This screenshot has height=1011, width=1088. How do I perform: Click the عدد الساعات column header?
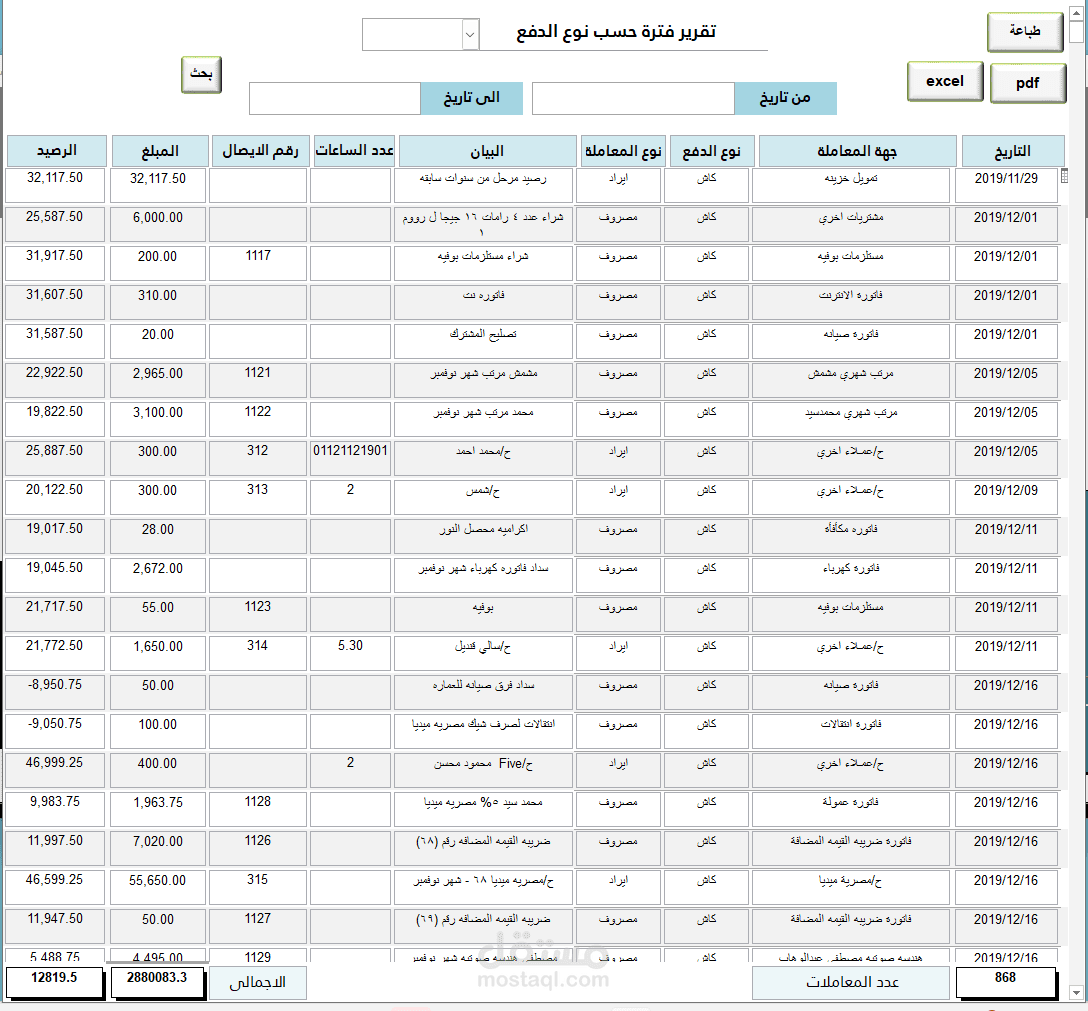point(354,151)
